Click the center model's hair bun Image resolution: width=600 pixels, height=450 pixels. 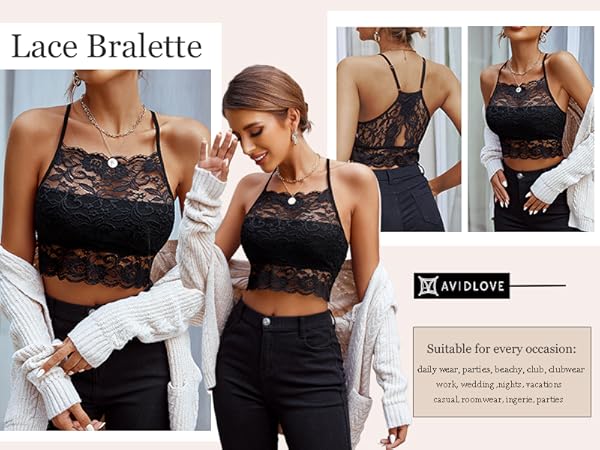(304, 115)
